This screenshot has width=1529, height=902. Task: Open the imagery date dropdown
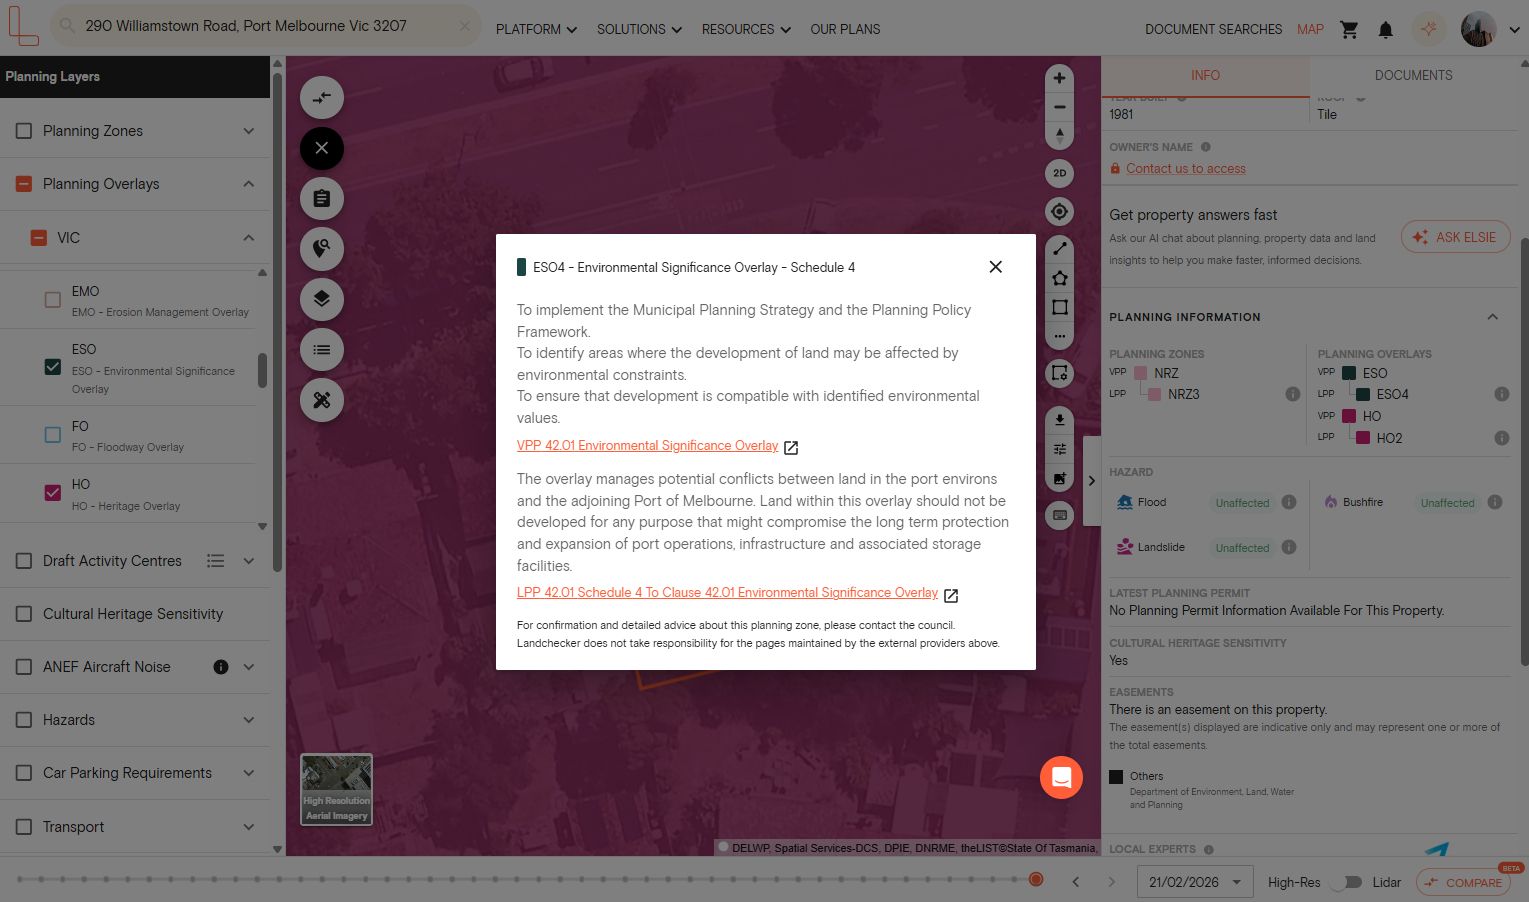1194,882
